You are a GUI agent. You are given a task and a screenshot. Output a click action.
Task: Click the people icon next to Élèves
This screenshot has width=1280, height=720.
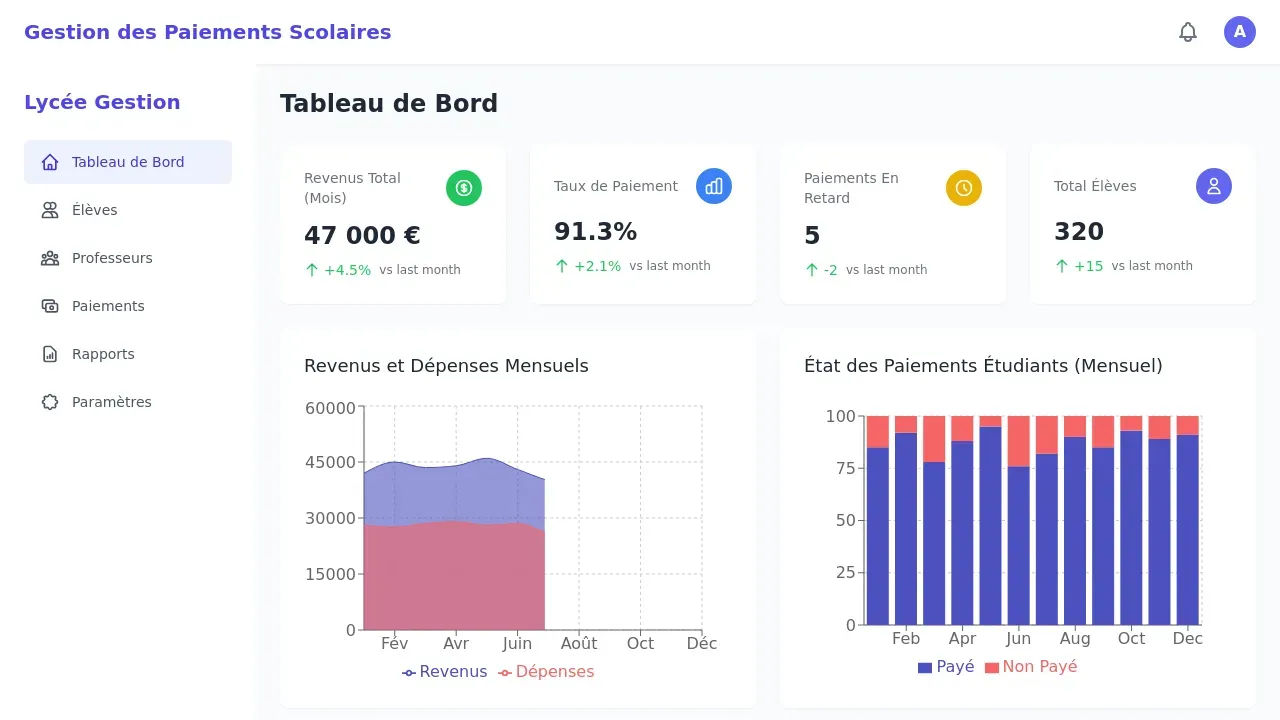click(x=49, y=210)
